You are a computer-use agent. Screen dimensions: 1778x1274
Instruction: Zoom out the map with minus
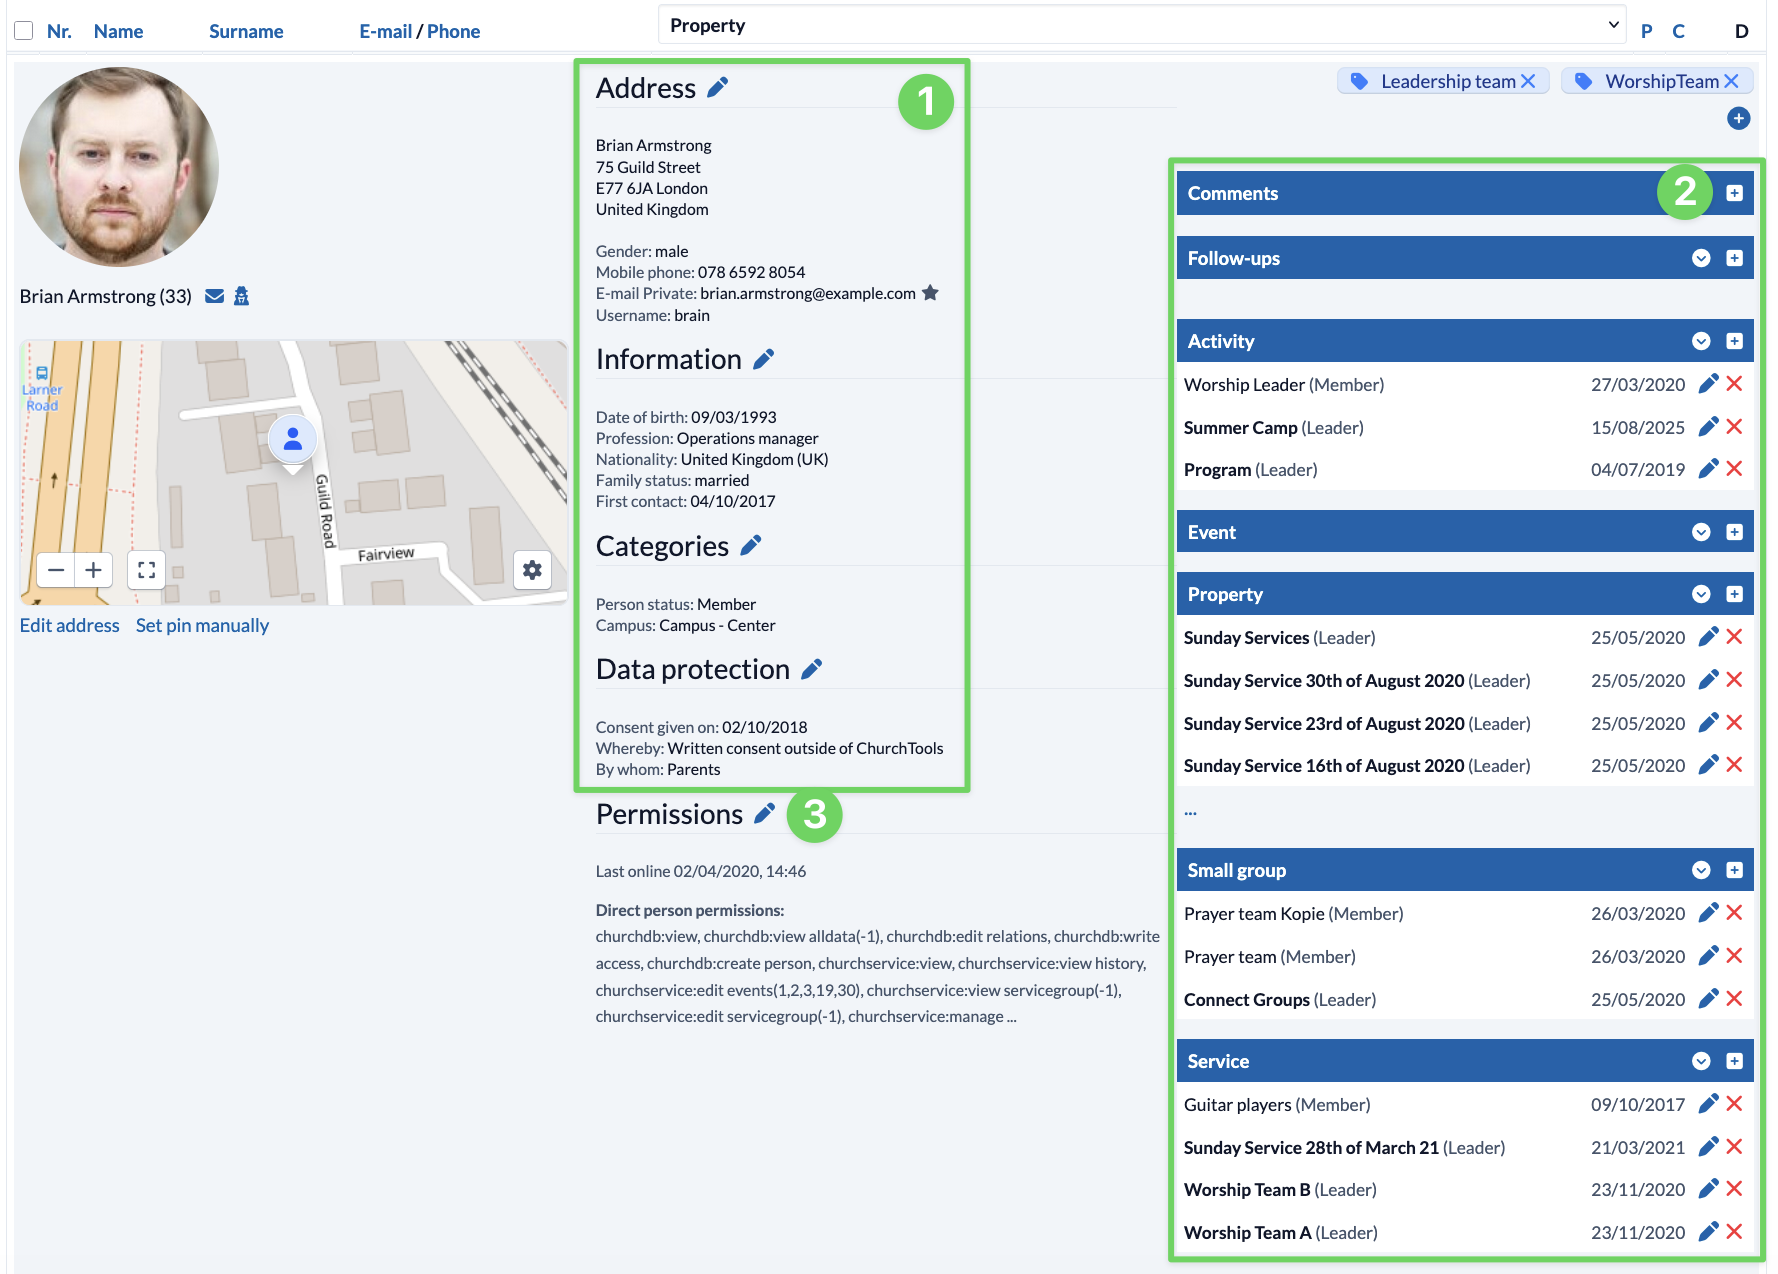coord(56,570)
